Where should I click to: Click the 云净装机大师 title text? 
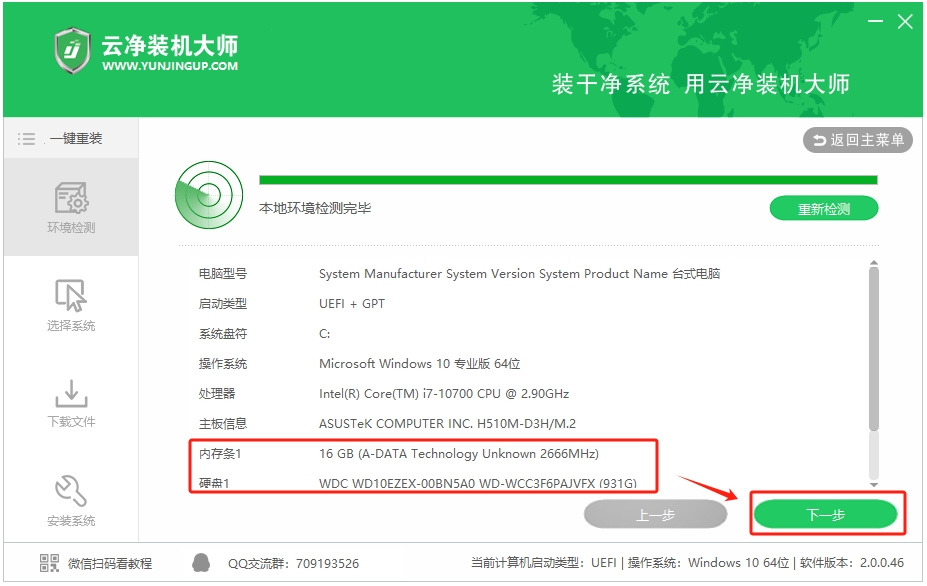(x=170, y=45)
